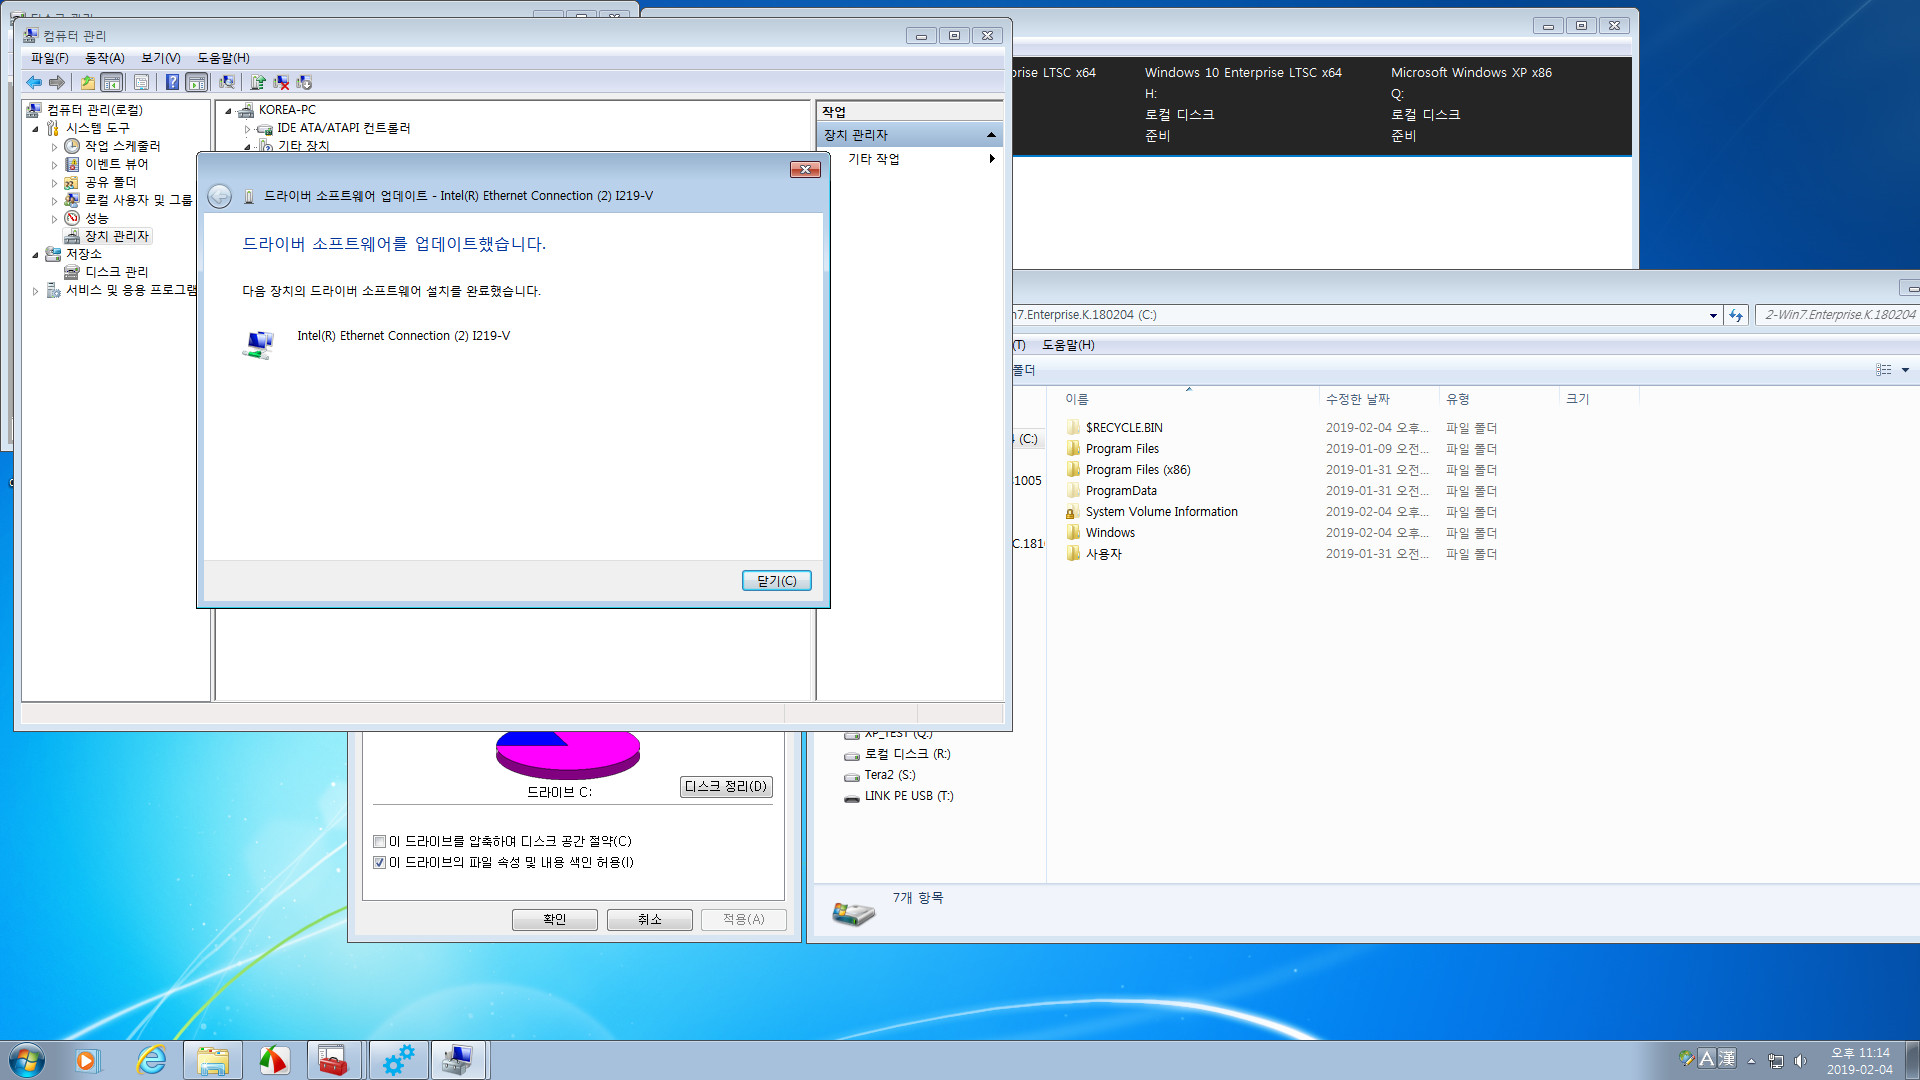Check compress this drive checkbox

[x=379, y=842]
